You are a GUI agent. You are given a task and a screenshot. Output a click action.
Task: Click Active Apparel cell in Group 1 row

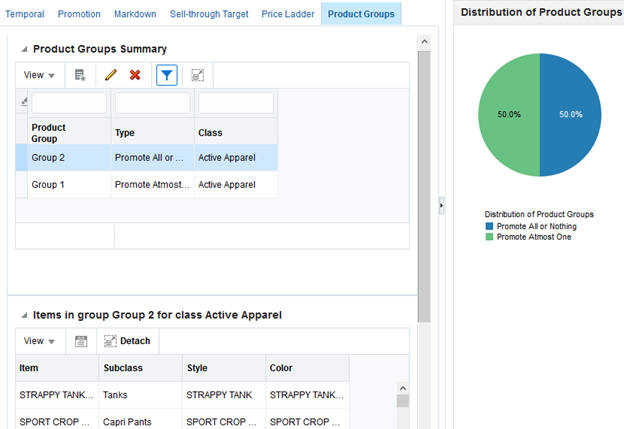point(236,185)
